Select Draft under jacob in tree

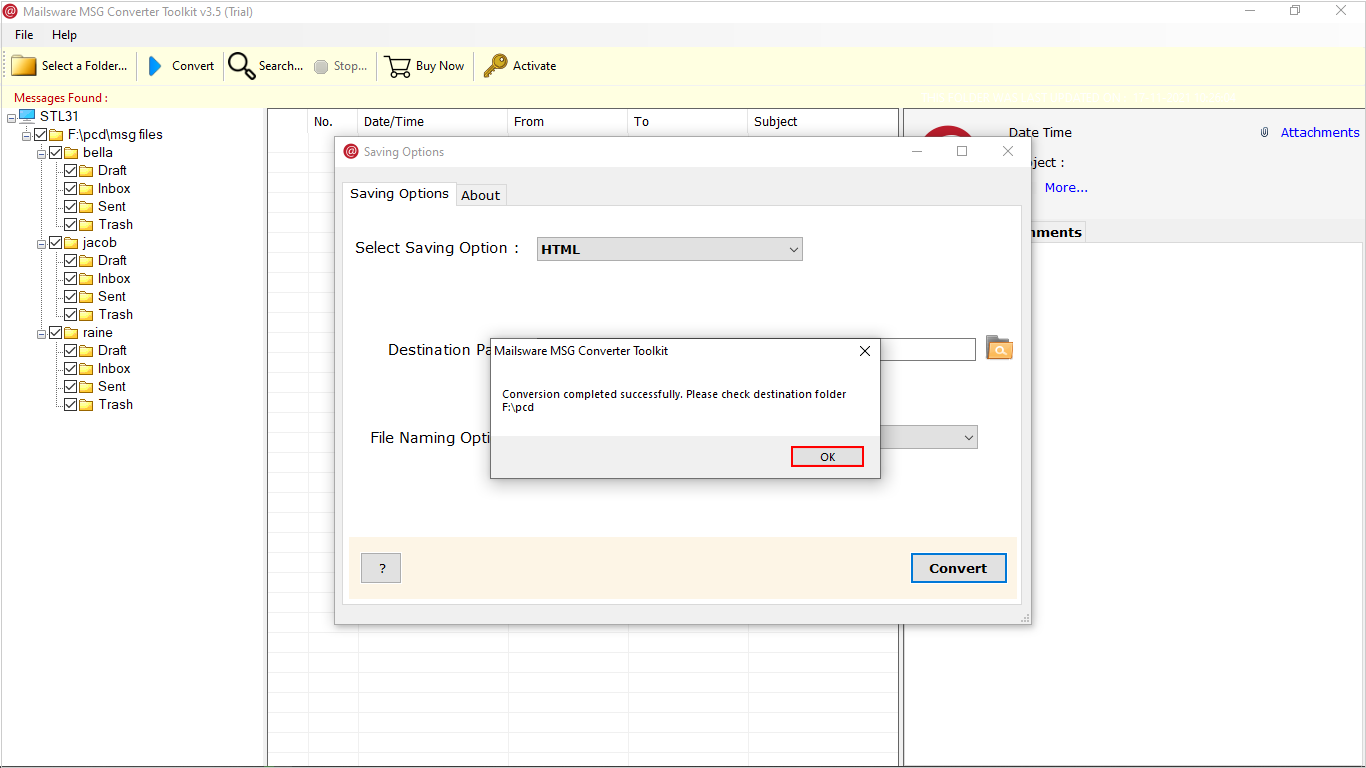(x=112, y=261)
